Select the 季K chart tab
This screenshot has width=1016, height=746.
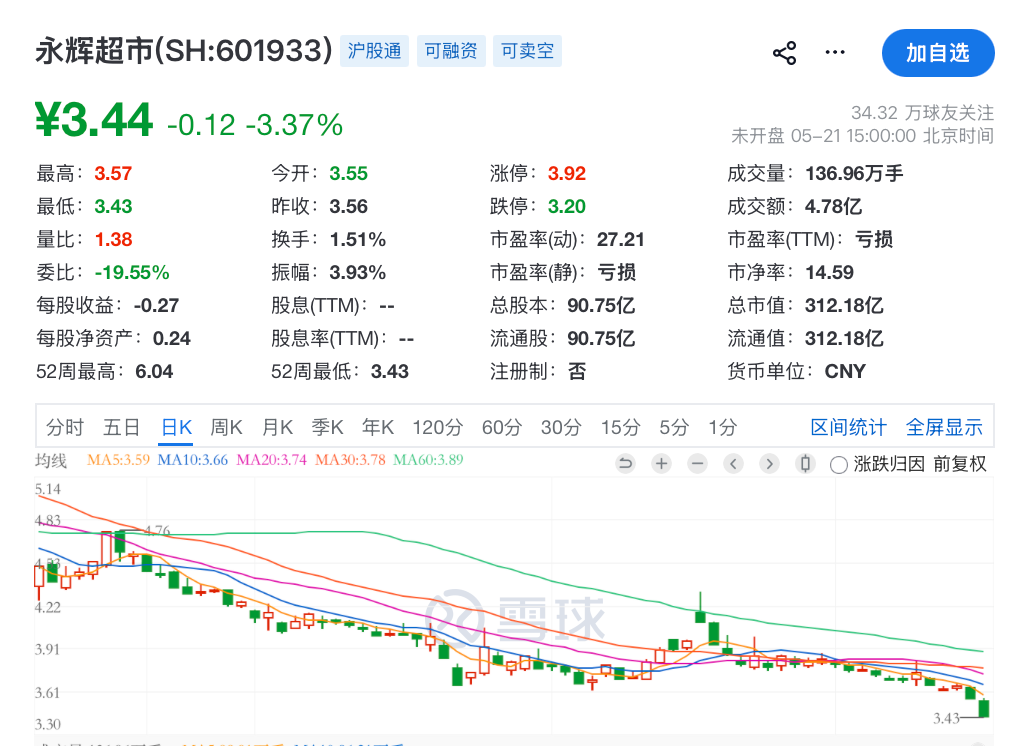[327, 427]
